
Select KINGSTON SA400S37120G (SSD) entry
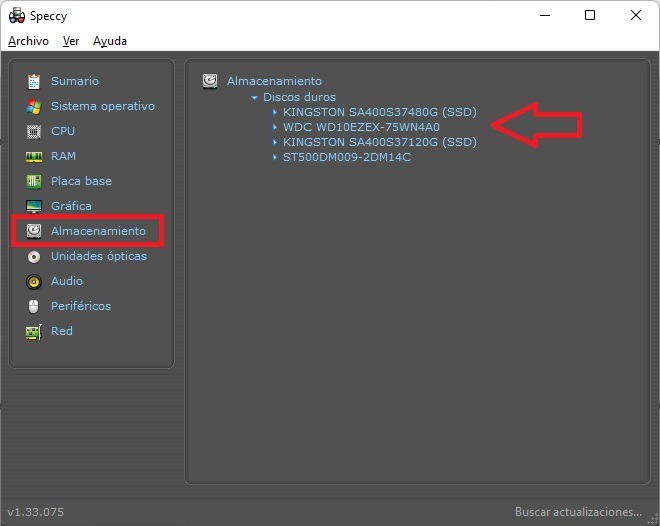point(380,142)
